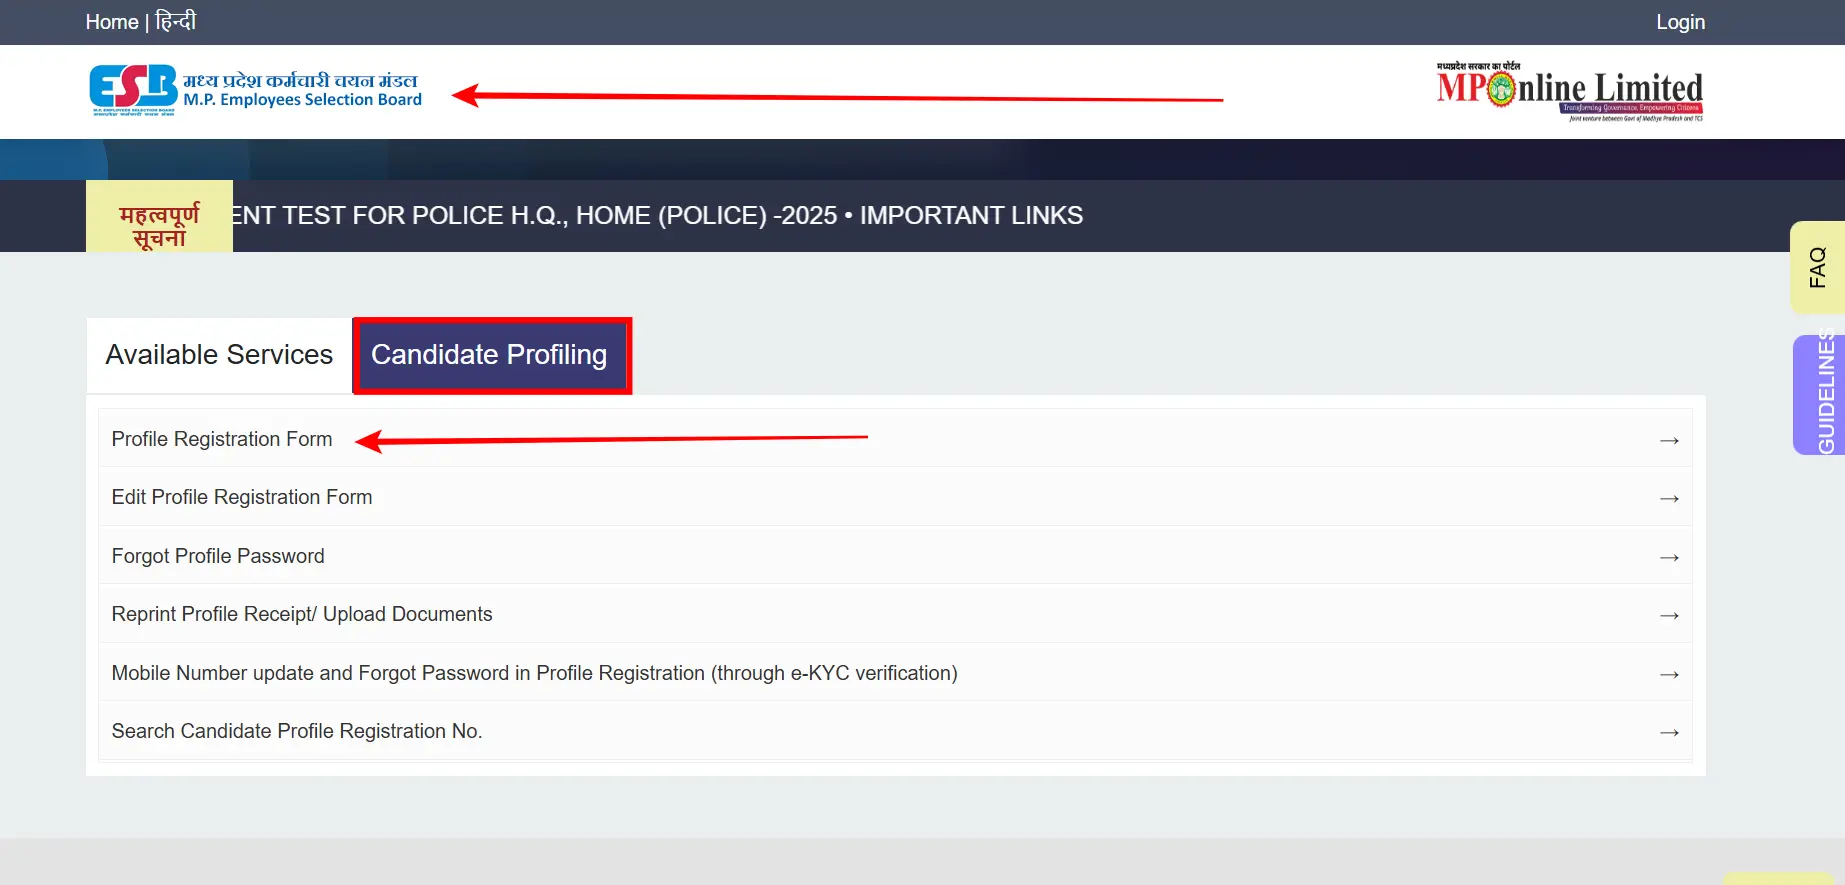The height and width of the screenshot is (885, 1845).
Task: Click arrow icon beside Forgot Profile Password
Action: click(x=1668, y=557)
